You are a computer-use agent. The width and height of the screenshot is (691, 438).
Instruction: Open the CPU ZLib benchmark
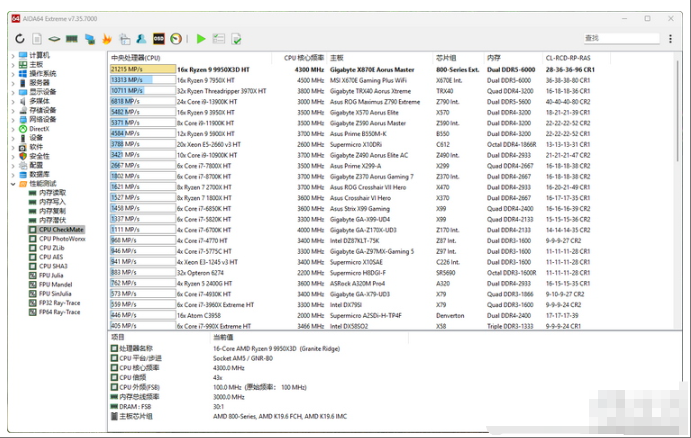tap(52, 248)
